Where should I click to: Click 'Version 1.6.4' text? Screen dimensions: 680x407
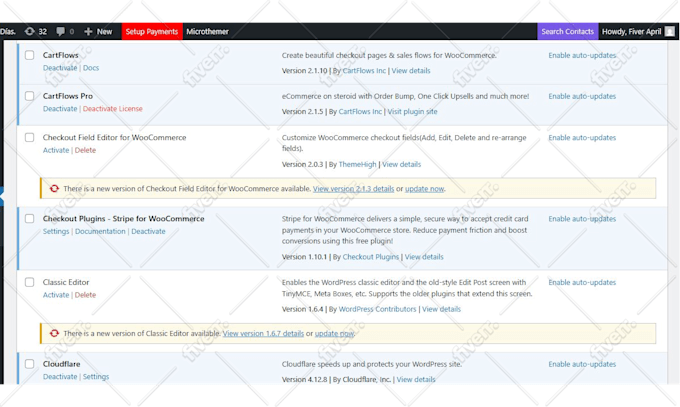[303, 309]
